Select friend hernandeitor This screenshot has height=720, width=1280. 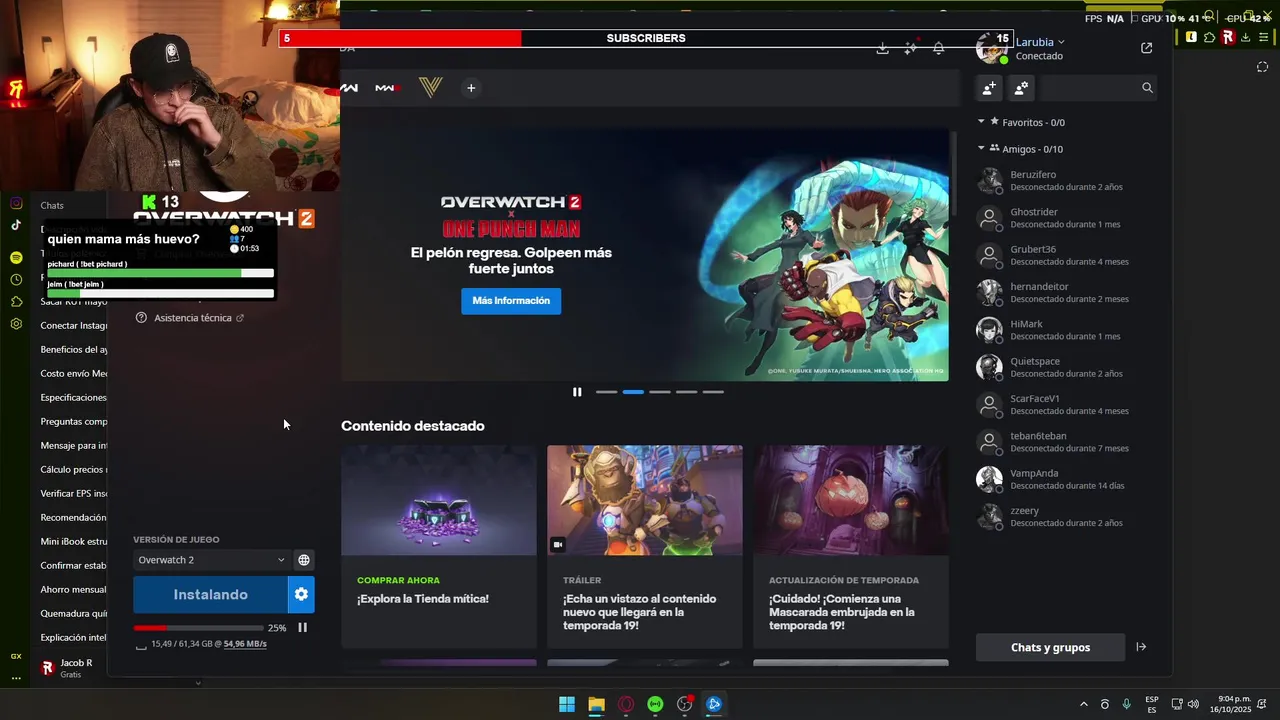tap(1066, 293)
